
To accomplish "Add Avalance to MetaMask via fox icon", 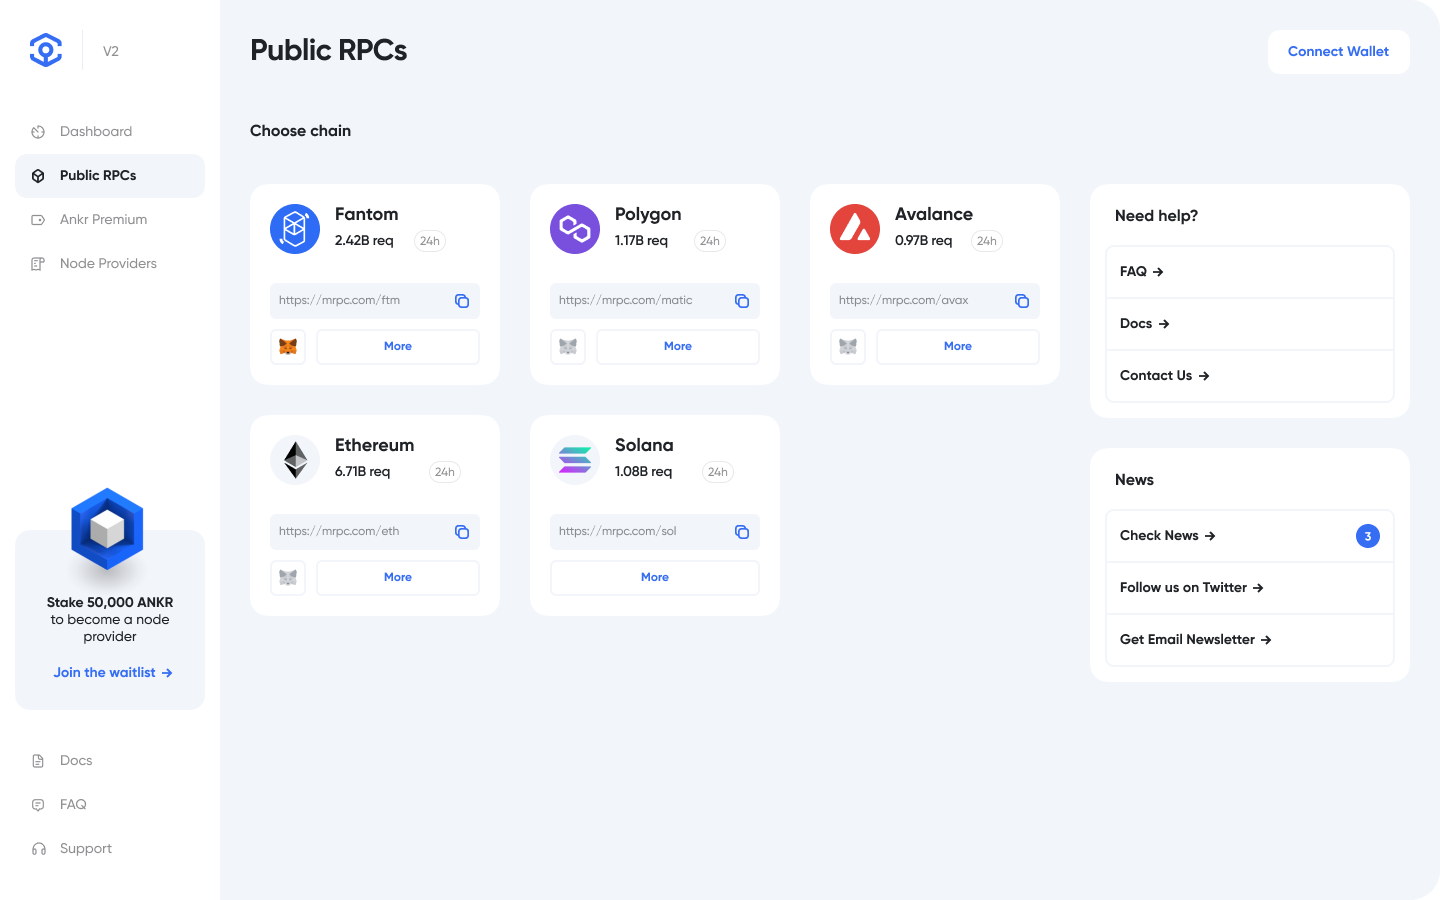I will pyautogui.click(x=848, y=347).
